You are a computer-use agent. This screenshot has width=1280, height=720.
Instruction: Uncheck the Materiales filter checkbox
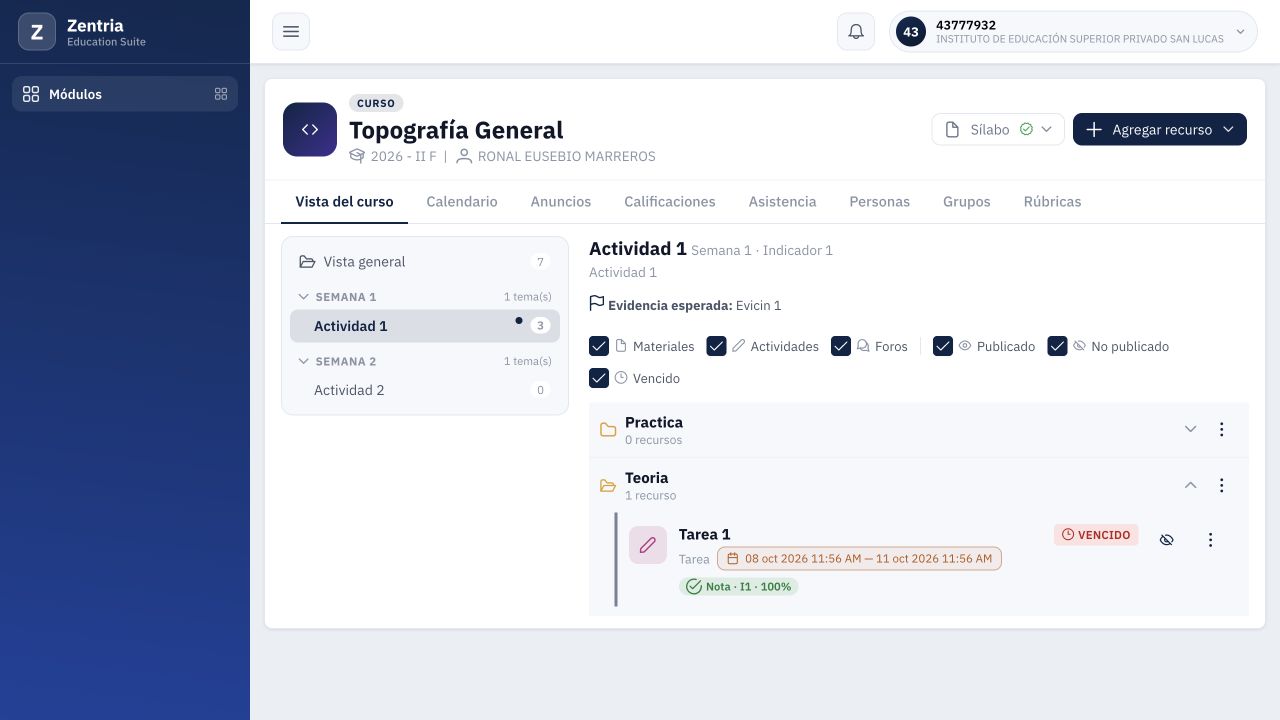599,346
